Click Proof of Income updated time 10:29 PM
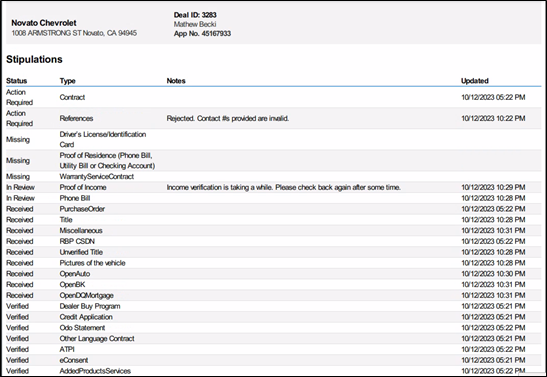547x377 pixels. [x=493, y=187]
